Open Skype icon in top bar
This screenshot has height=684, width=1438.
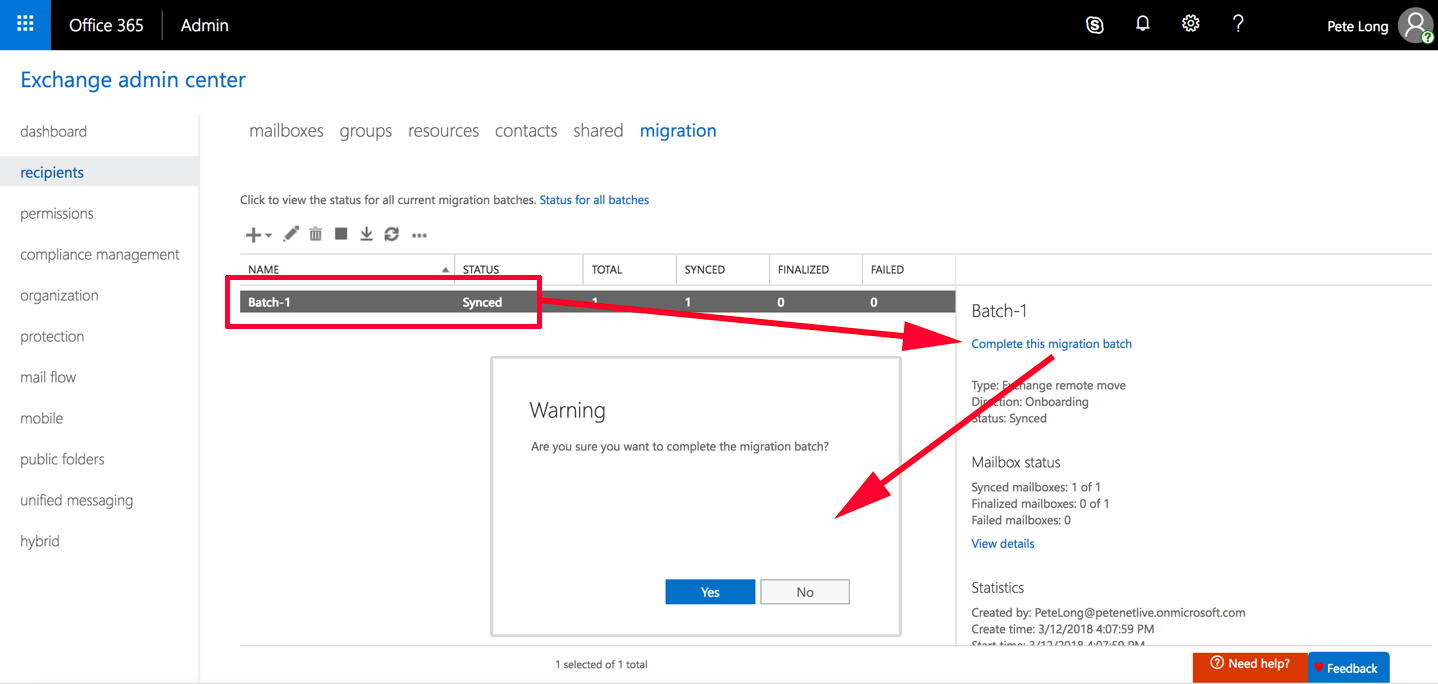1094,24
